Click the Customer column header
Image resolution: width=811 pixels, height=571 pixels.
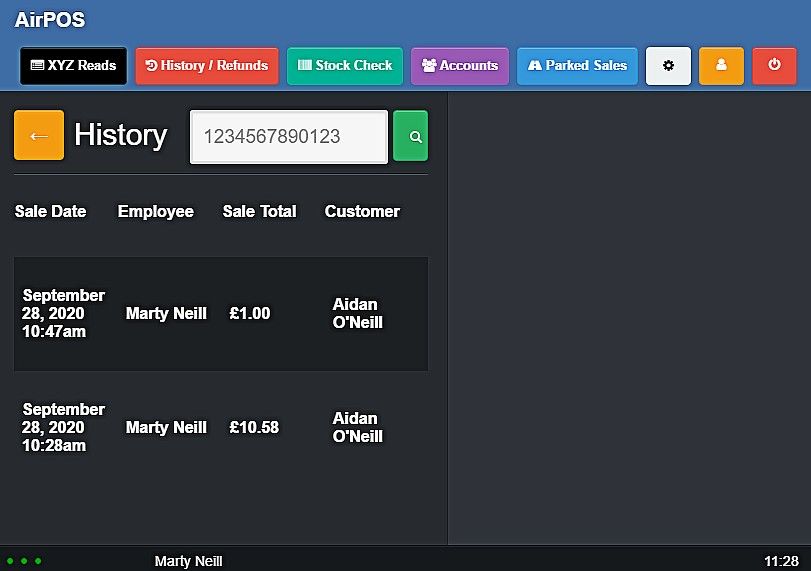(x=362, y=211)
